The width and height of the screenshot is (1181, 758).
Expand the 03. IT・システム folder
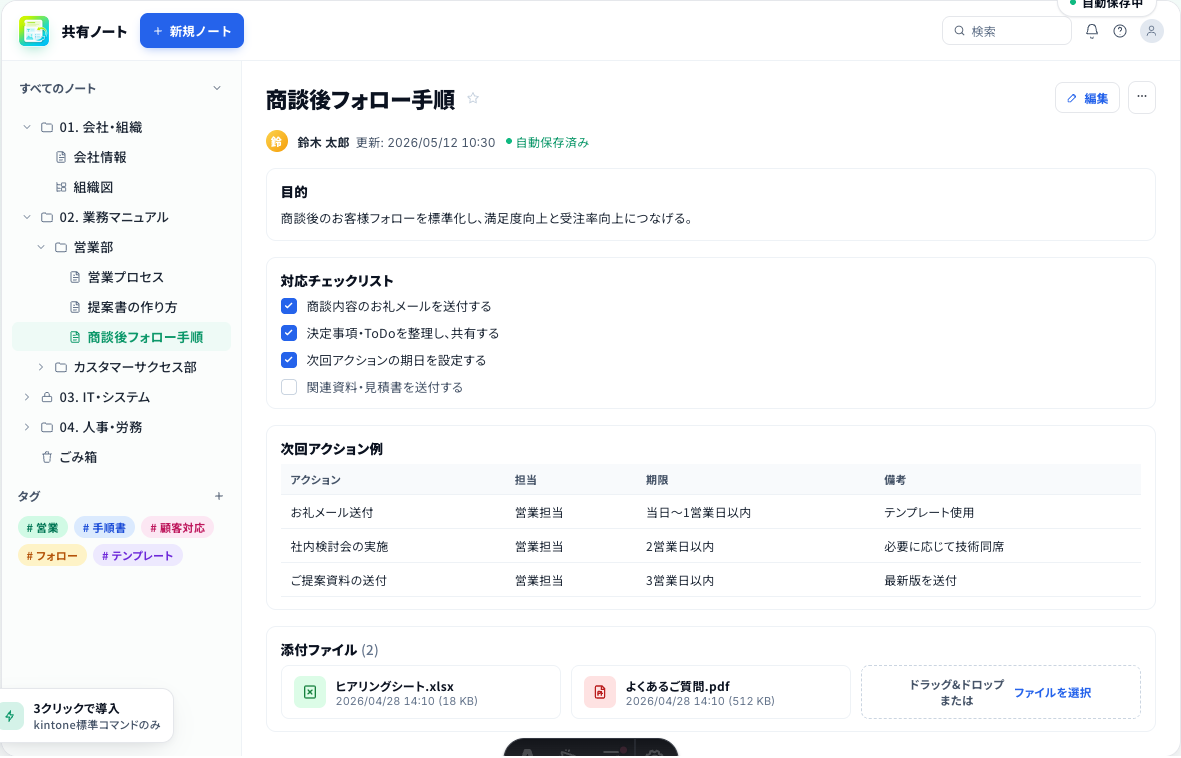point(27,397)
